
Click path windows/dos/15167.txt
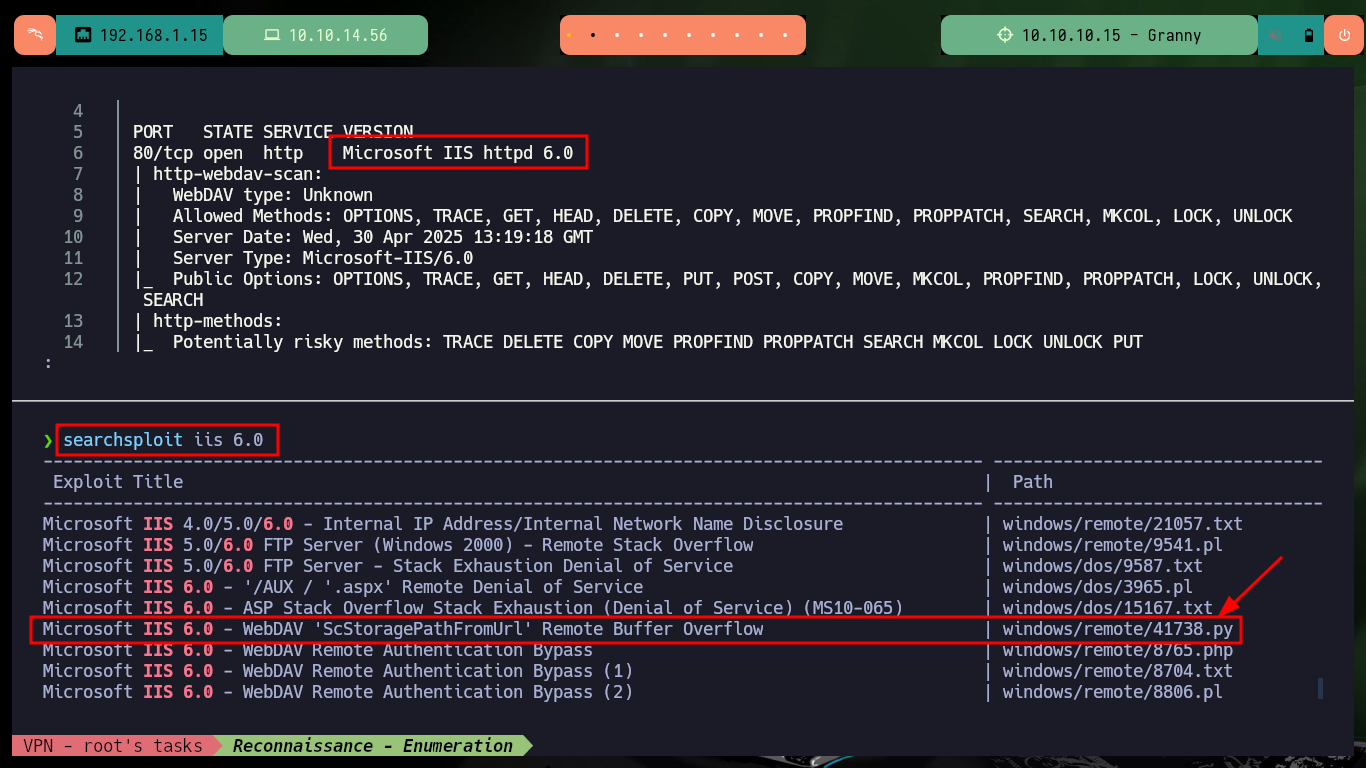coord(1108,608)
